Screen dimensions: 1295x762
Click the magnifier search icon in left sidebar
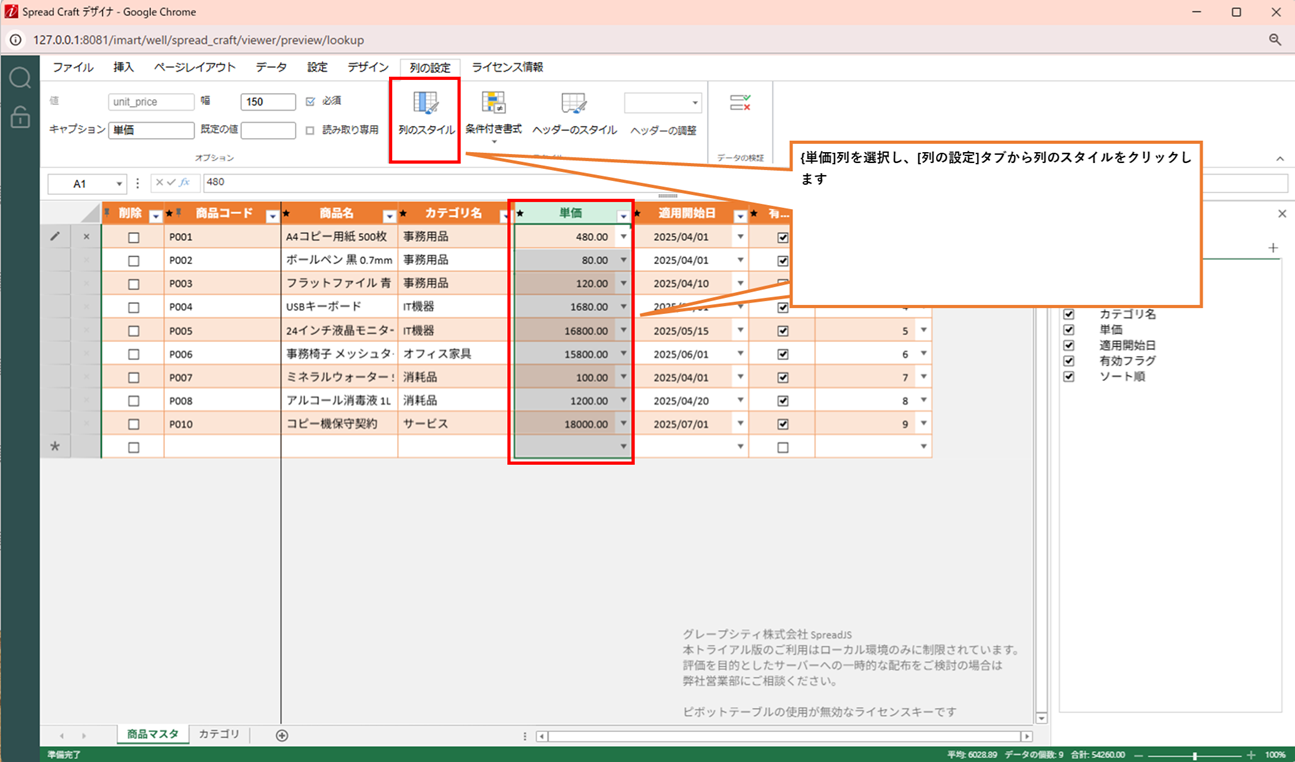tap(20, 79)
